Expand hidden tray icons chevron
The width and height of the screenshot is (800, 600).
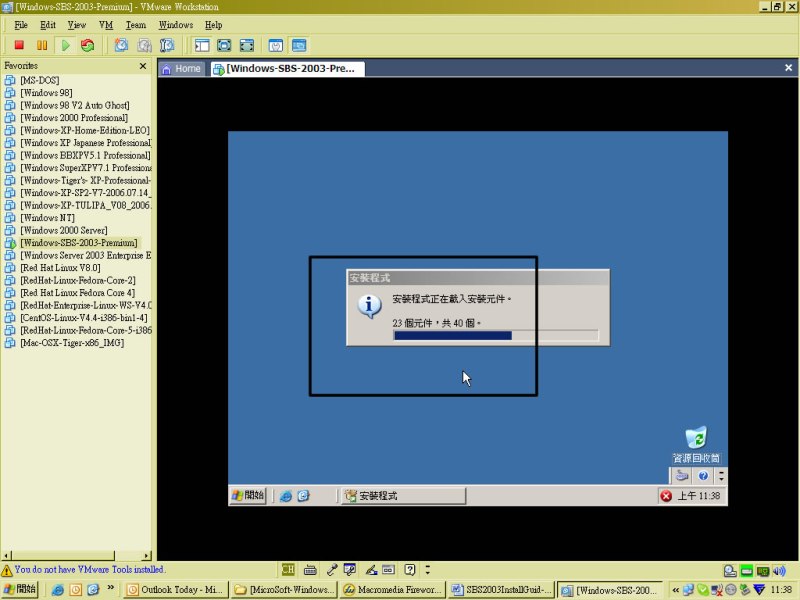676,590
